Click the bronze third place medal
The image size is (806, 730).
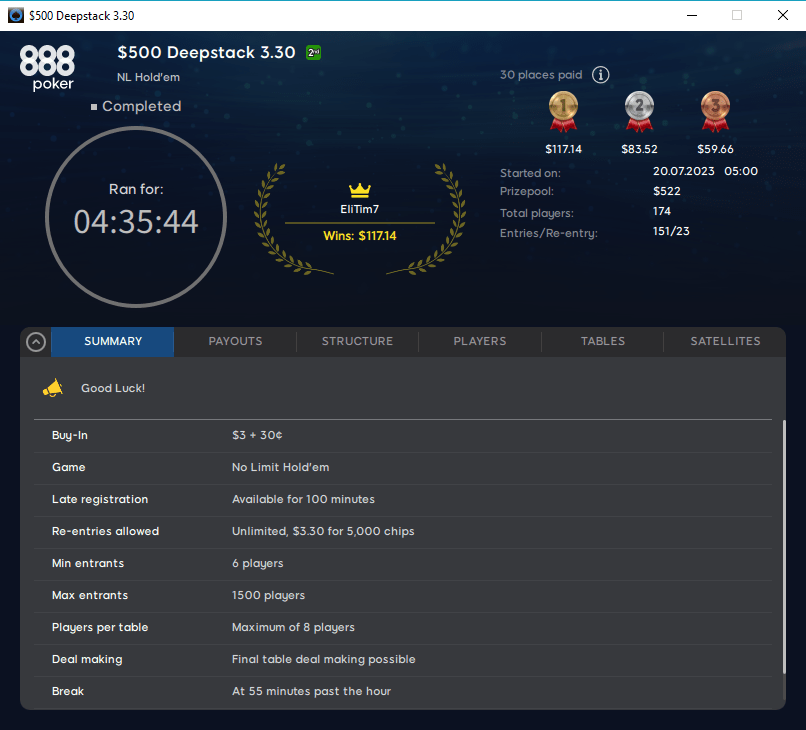click(x=716, y=111)
